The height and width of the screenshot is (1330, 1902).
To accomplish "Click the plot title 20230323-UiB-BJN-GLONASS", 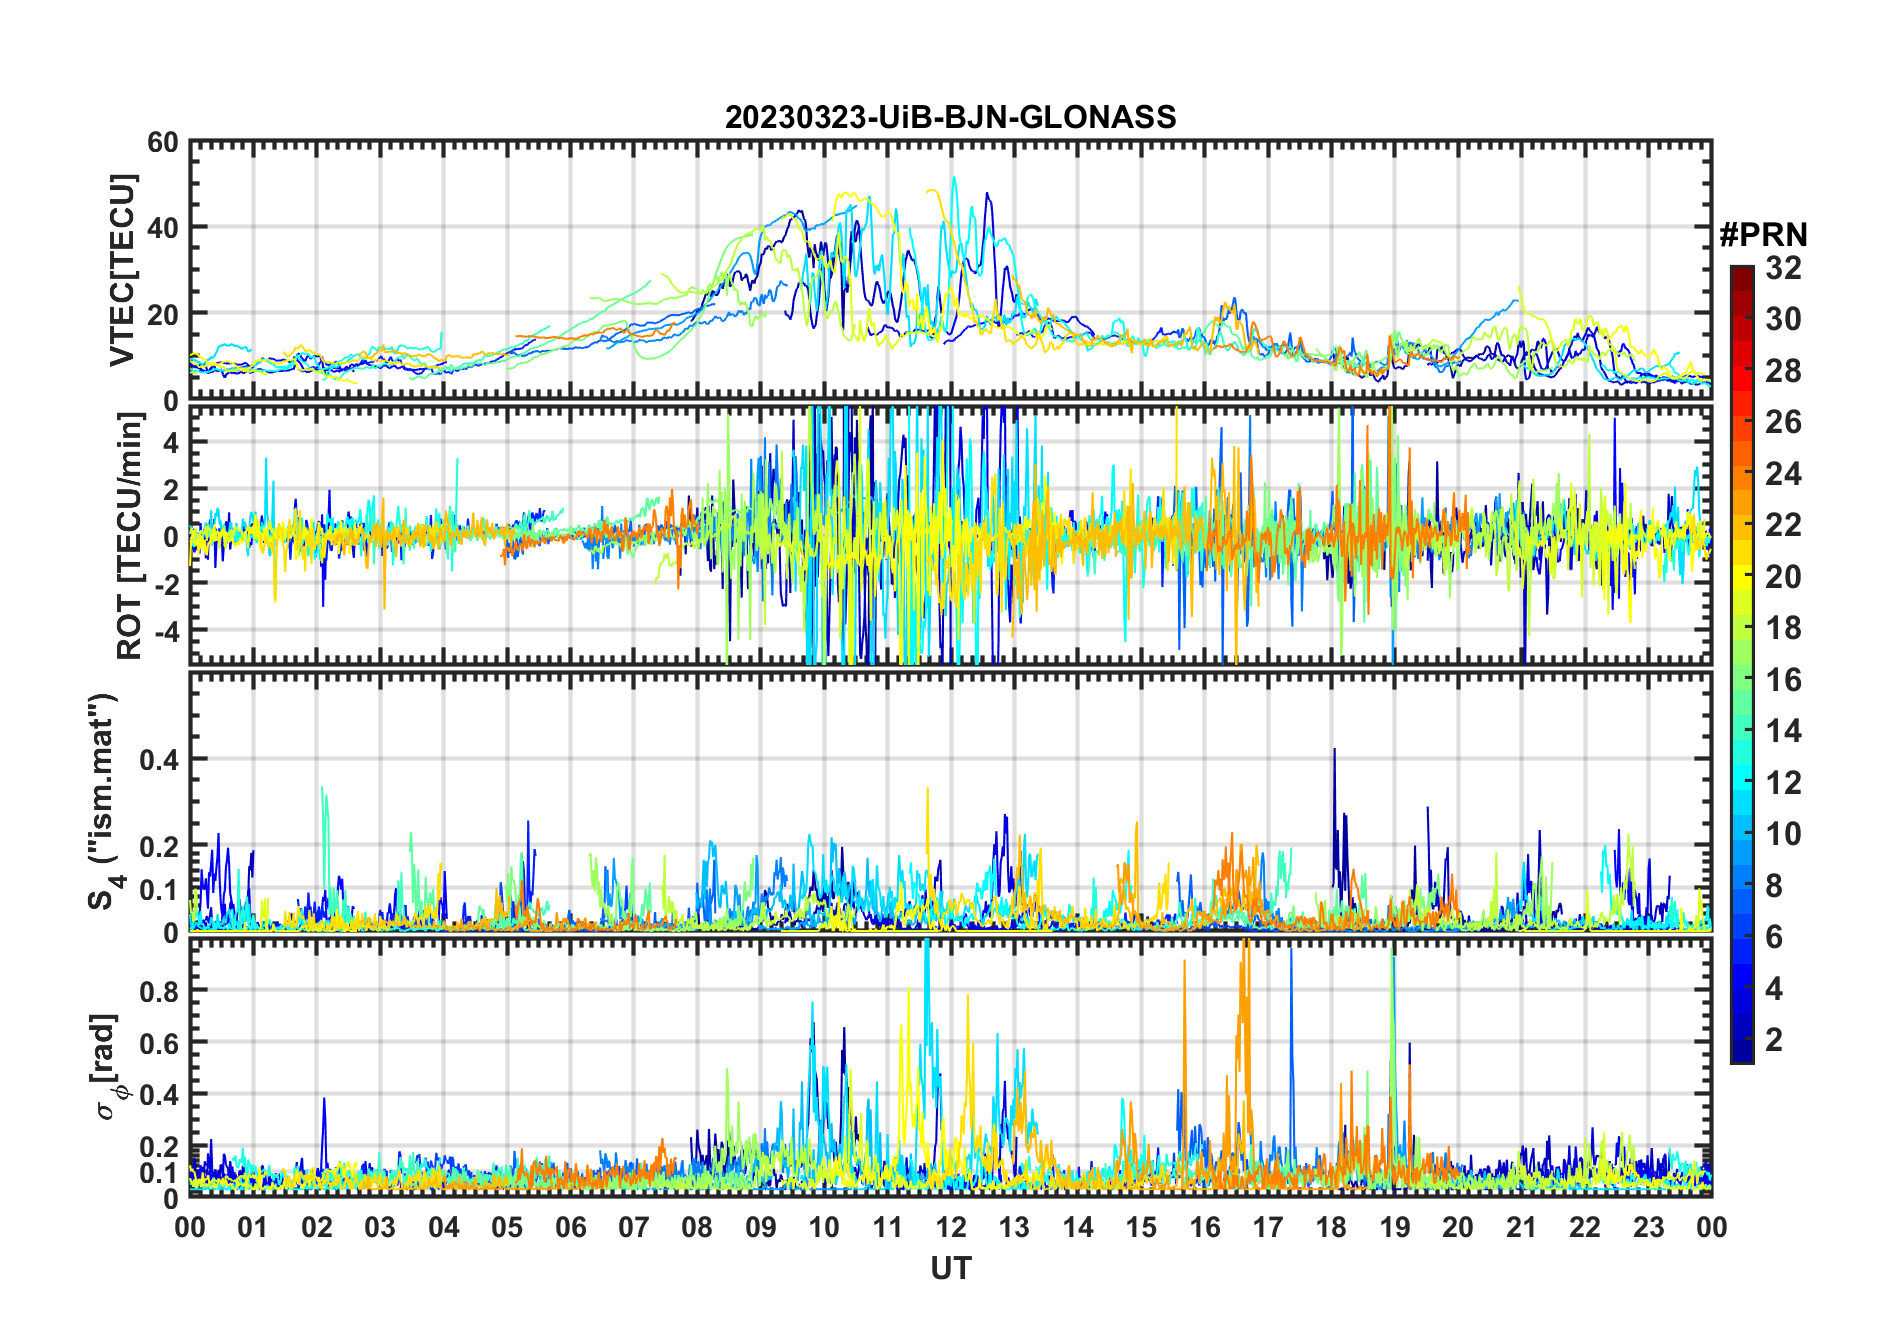I will coord(950,117).
